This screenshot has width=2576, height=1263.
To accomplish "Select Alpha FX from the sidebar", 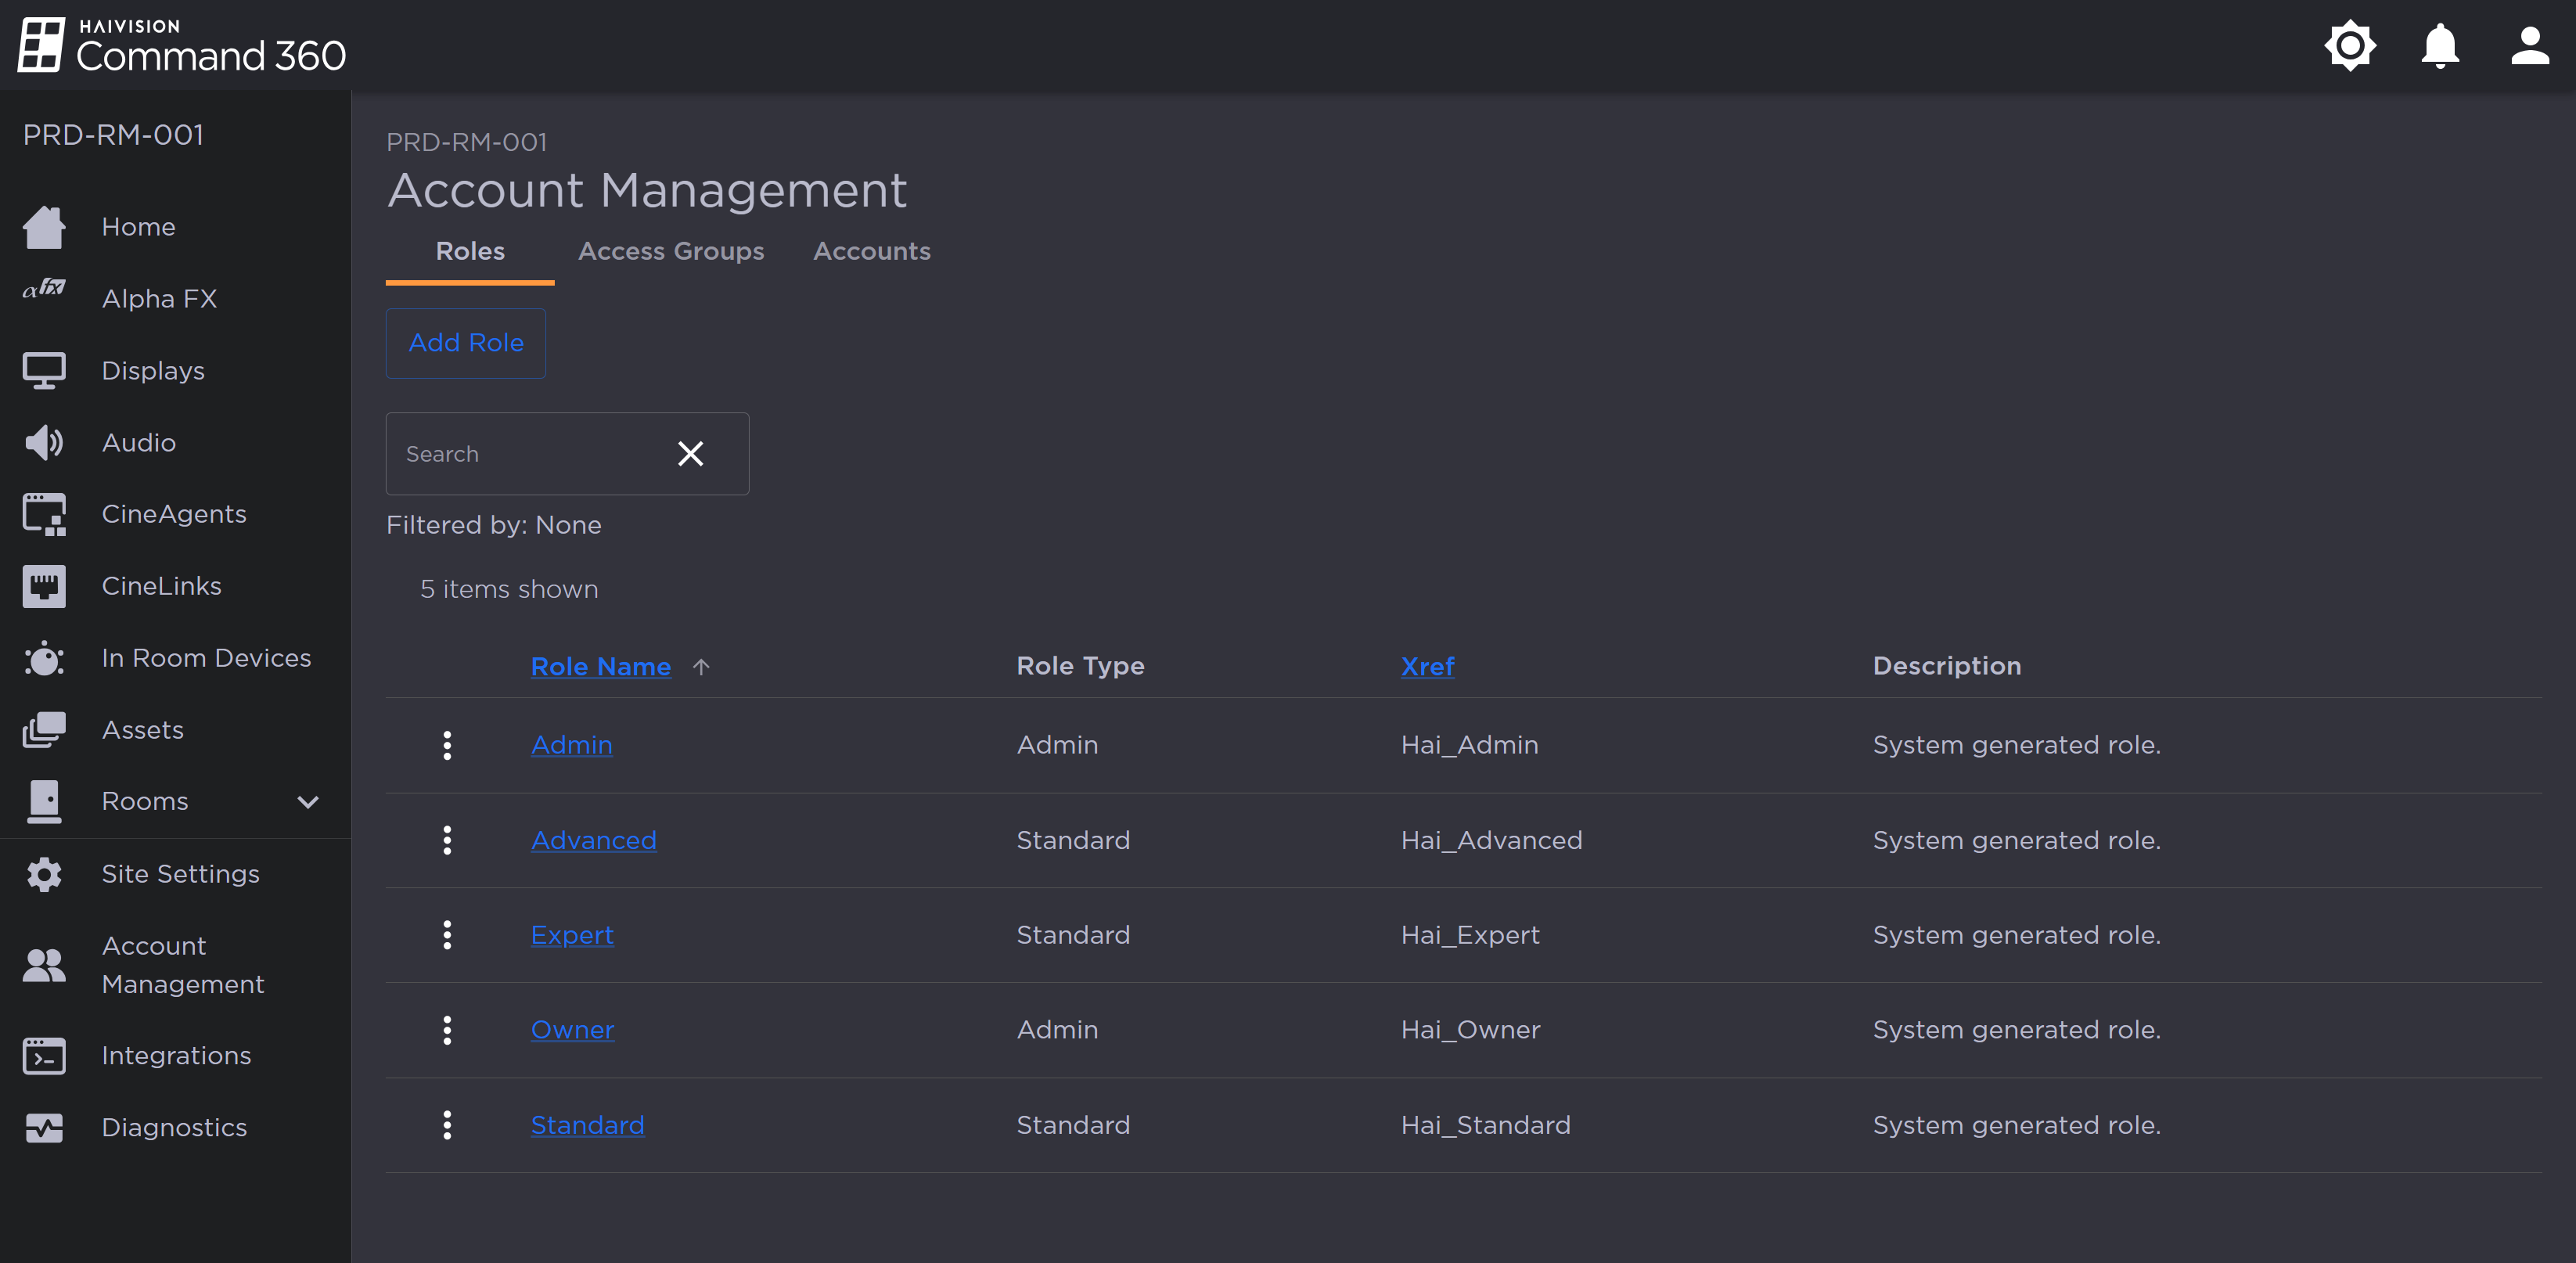I will [x=160, y=298].
